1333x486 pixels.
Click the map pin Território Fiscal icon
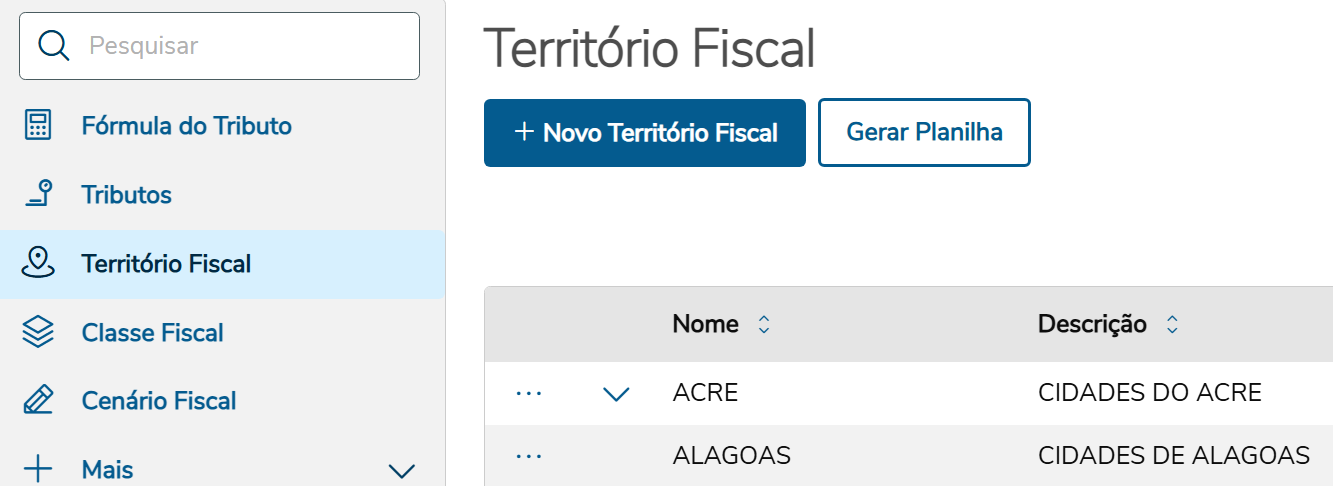(38, 263)
